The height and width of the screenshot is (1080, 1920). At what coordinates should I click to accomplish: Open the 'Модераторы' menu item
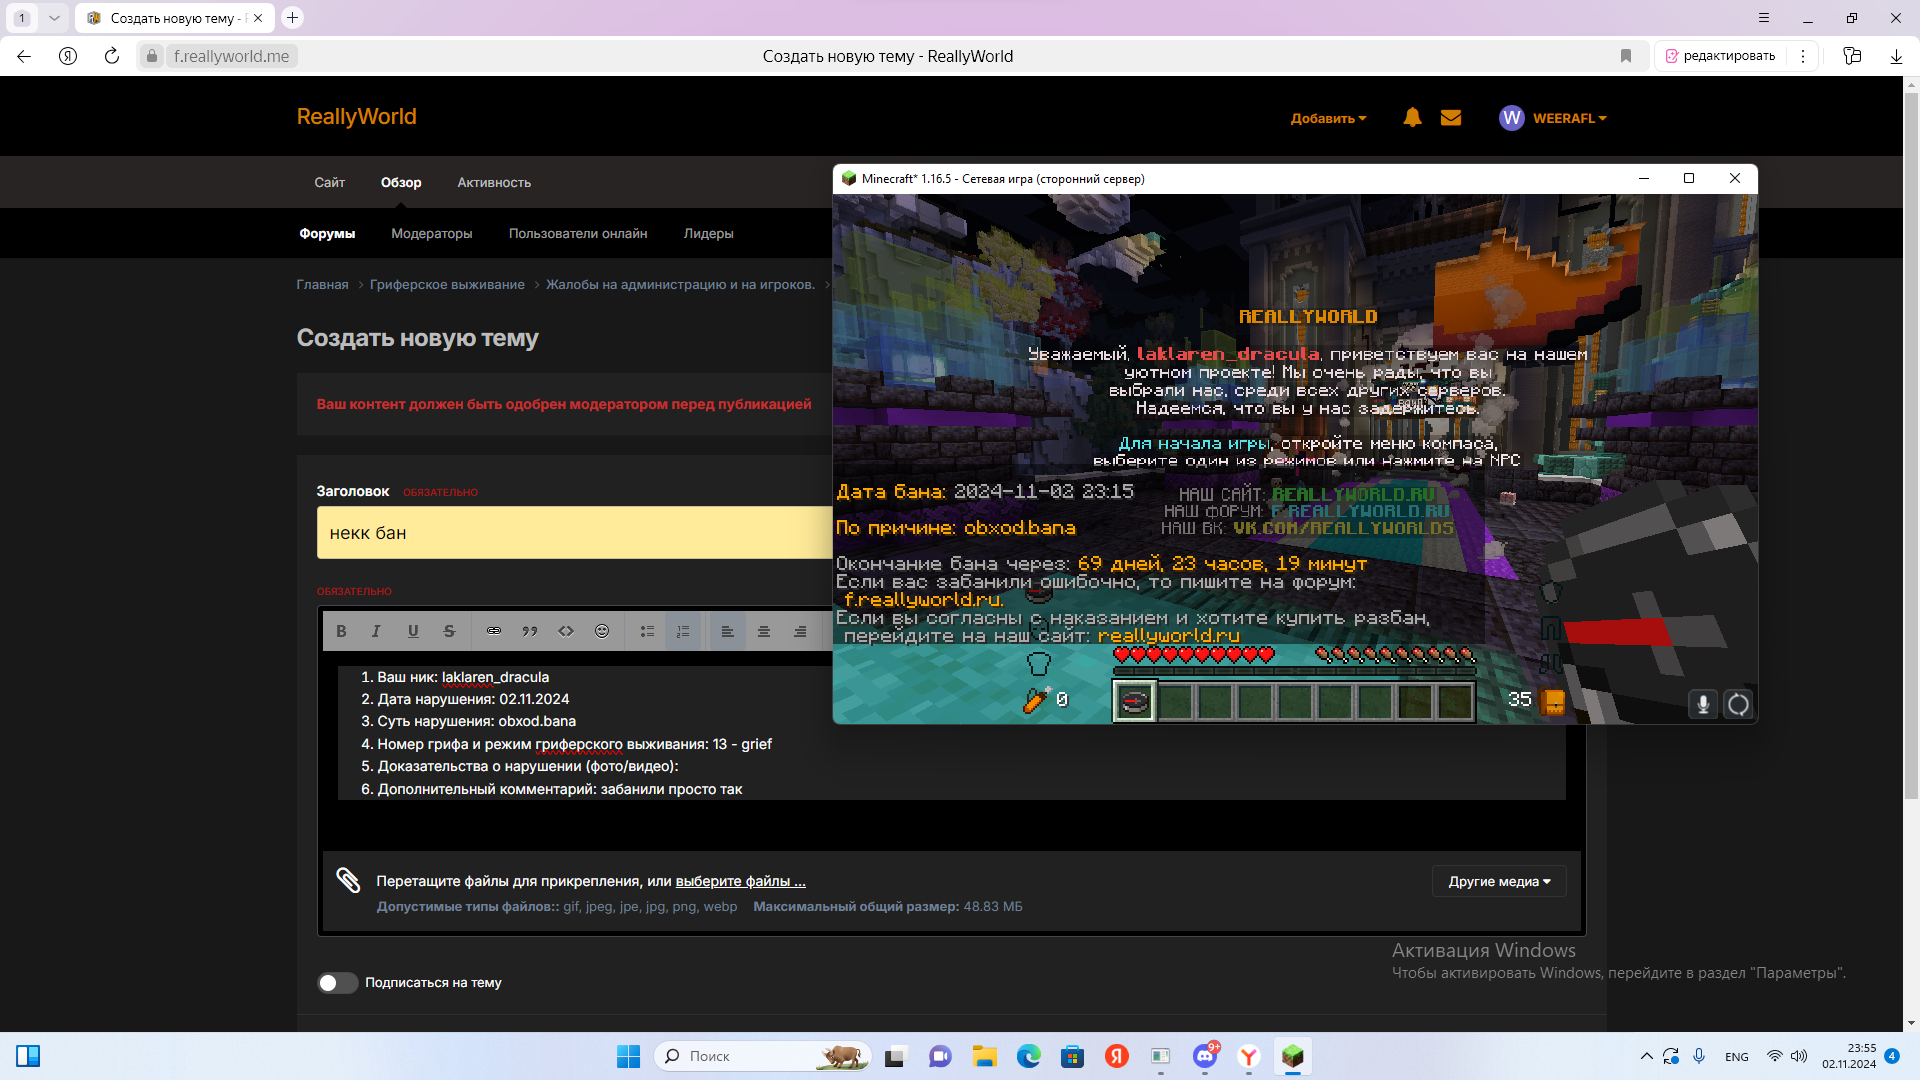[432, 233]
